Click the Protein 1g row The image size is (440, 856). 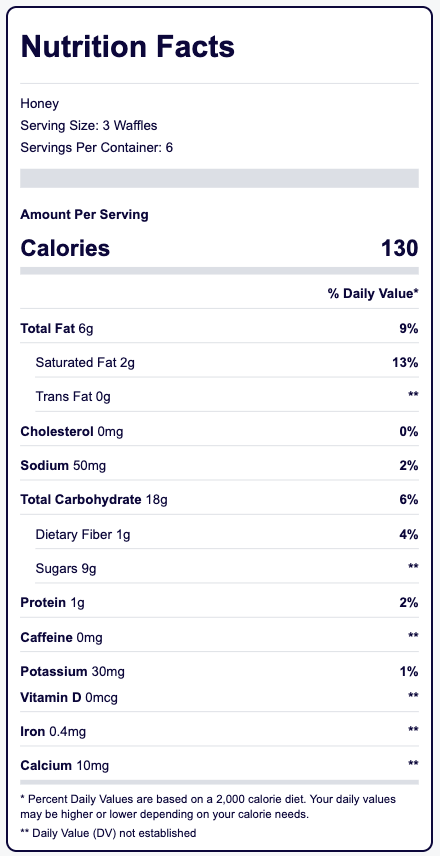tap(219, 603)
